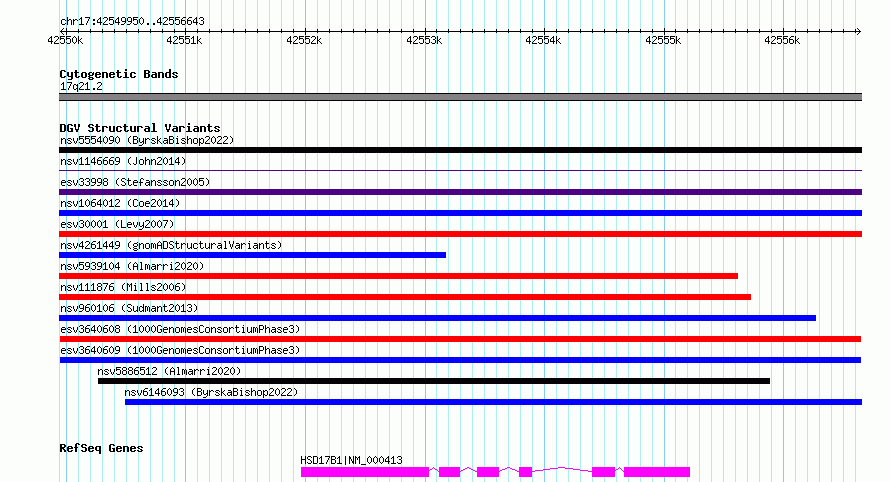This screenshot has width=890, height=482.
Task: Click the esv33998 (Stefansson2005) purple bar
Action: pyautogui.click(x=460, y=192)
